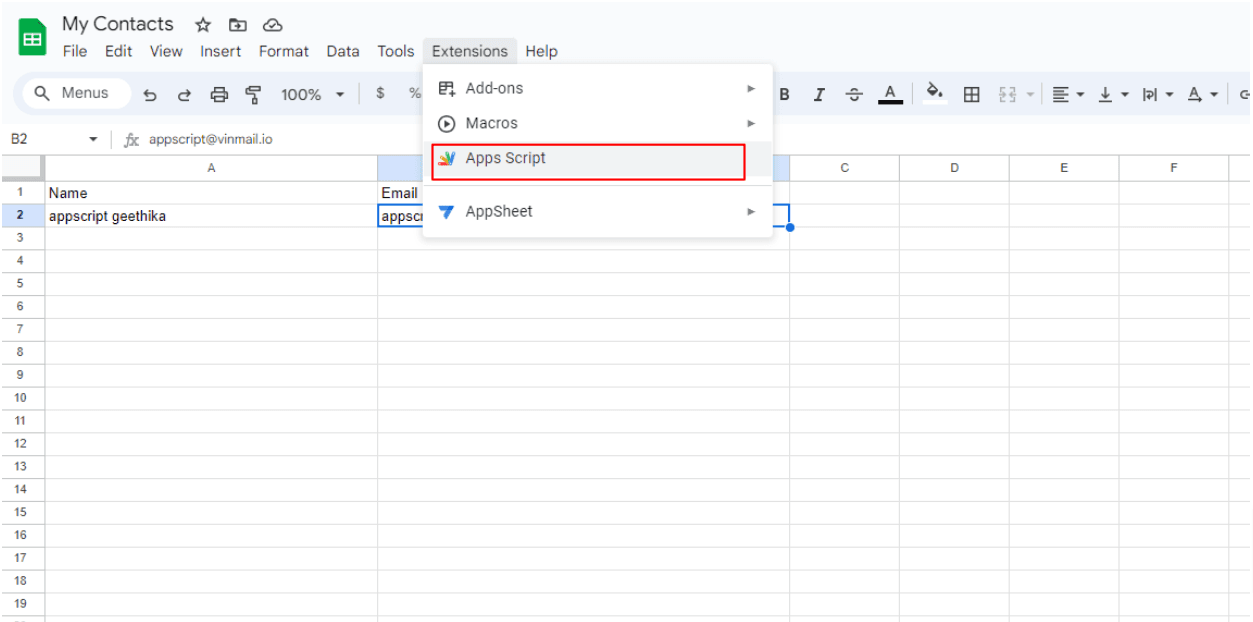
Task: Click the print icon
Action: [x=219, y=95]
